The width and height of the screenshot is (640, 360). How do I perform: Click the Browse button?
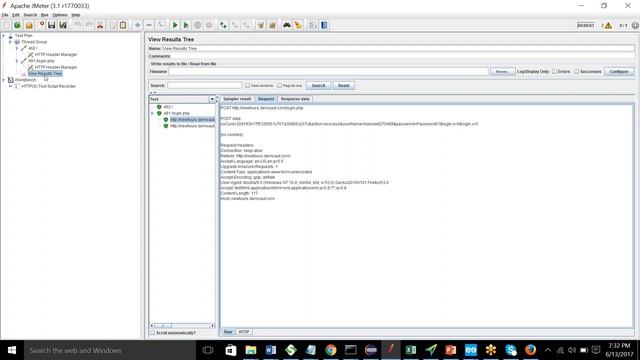pos(502,71)
